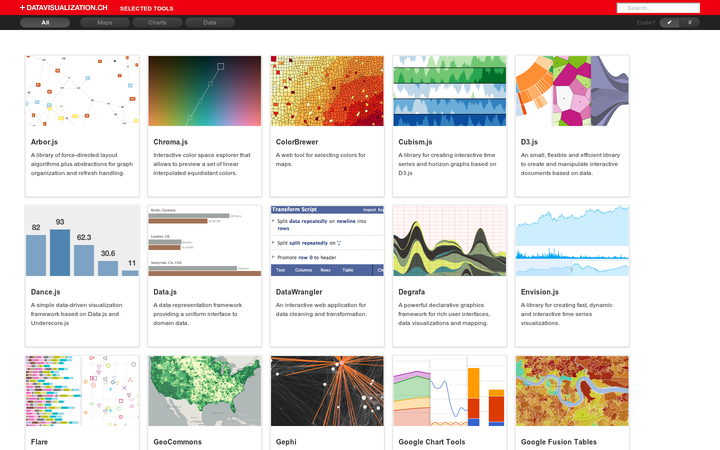Disable Code with the X toggle
Image resolution: width=720 pixels, height=450 pixels.
click(690, 22)
